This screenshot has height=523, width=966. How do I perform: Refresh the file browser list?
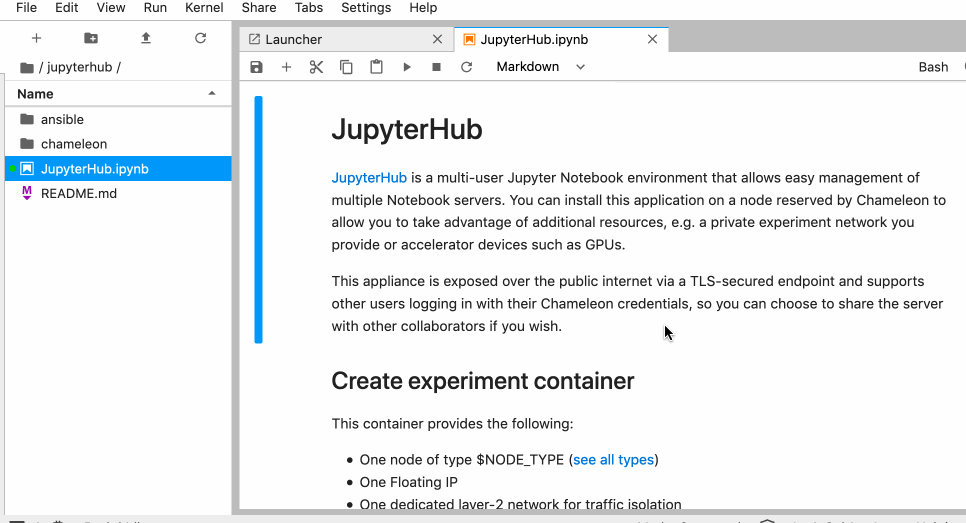(200, 38)
